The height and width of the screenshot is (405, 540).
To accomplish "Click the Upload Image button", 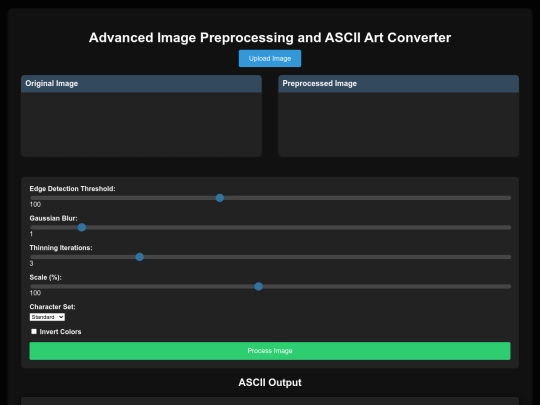I will 270,59.
